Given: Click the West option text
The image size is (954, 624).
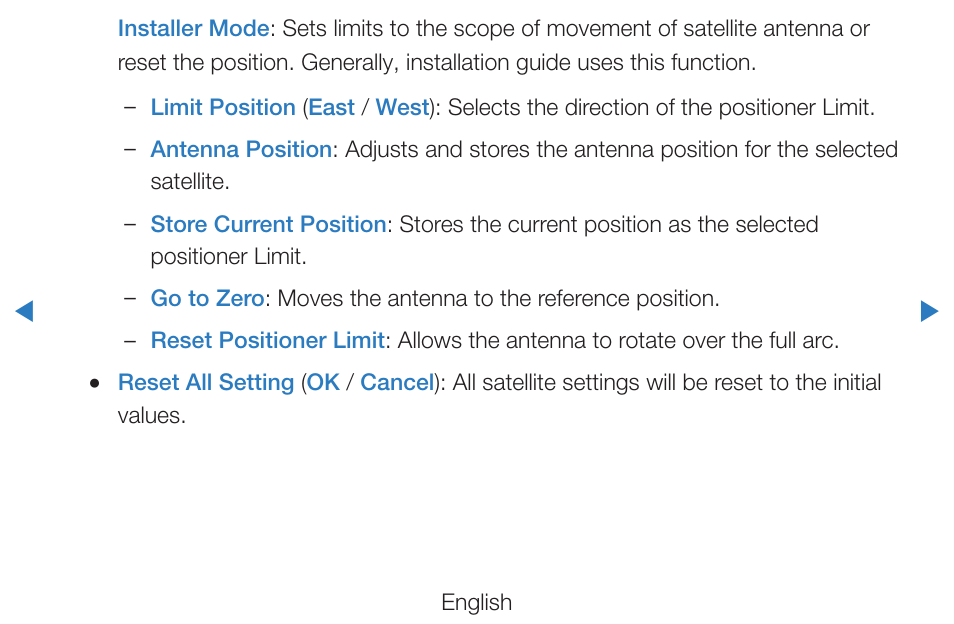Looking at the screenshot, I should coord(402,108).
